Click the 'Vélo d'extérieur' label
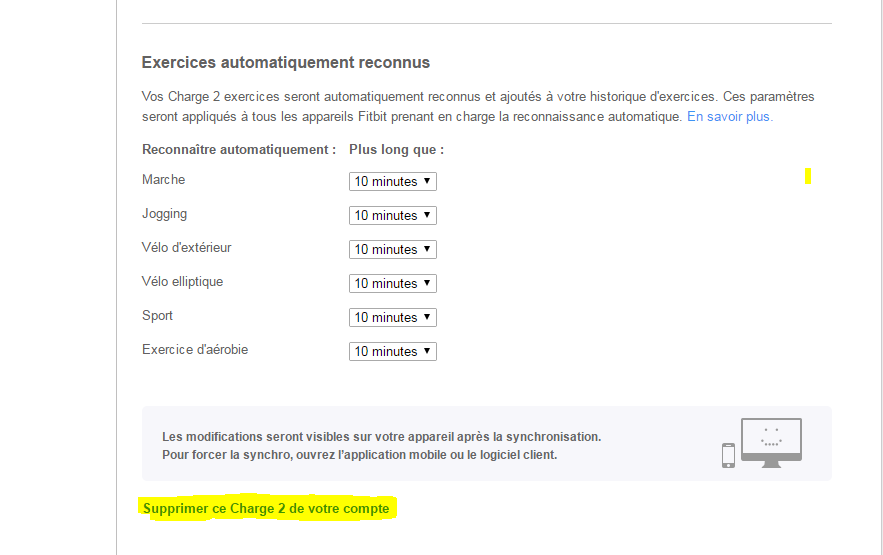The width and height of the screenshot is (883, 555). tap(187, 248)
